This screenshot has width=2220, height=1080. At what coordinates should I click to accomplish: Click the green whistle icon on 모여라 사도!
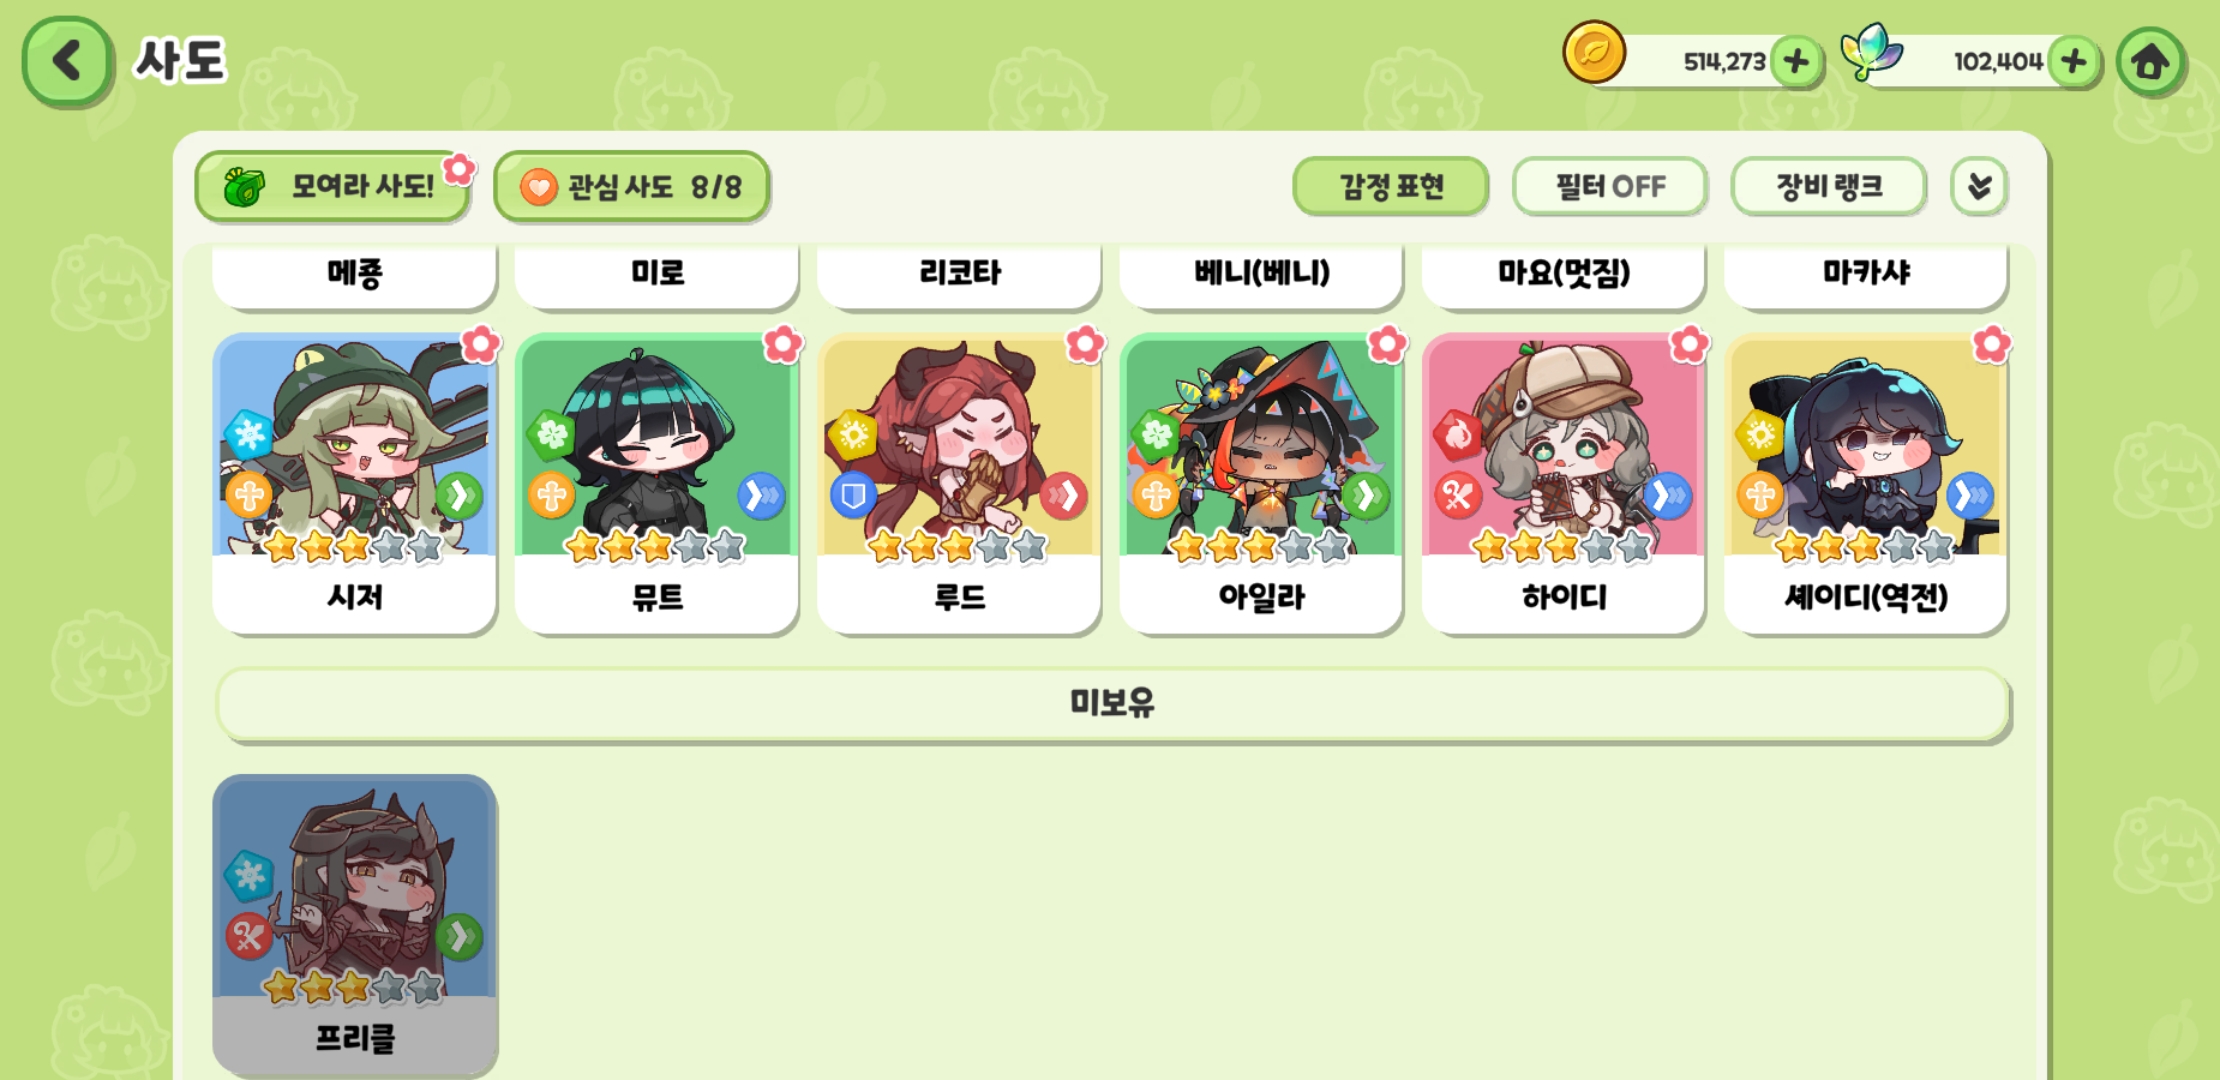point(244,186)
